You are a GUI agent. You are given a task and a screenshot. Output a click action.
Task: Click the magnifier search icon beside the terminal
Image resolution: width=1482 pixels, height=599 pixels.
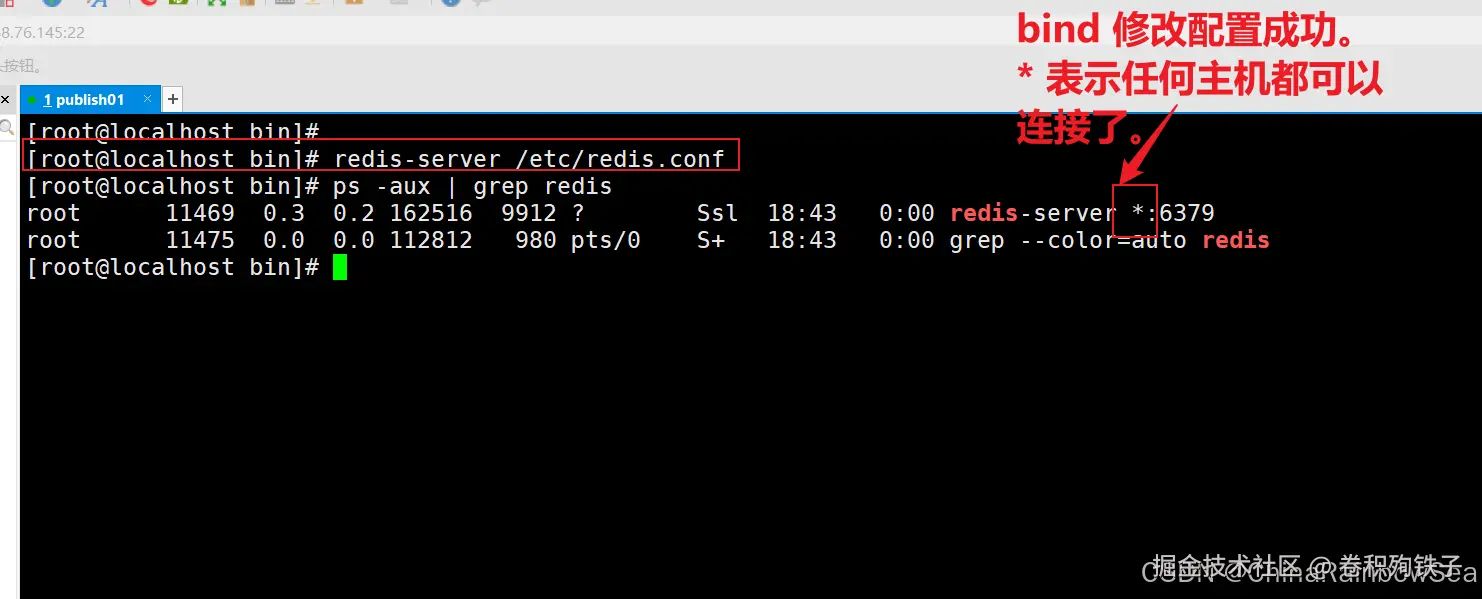pyautogui.click(x=6, y=127)
